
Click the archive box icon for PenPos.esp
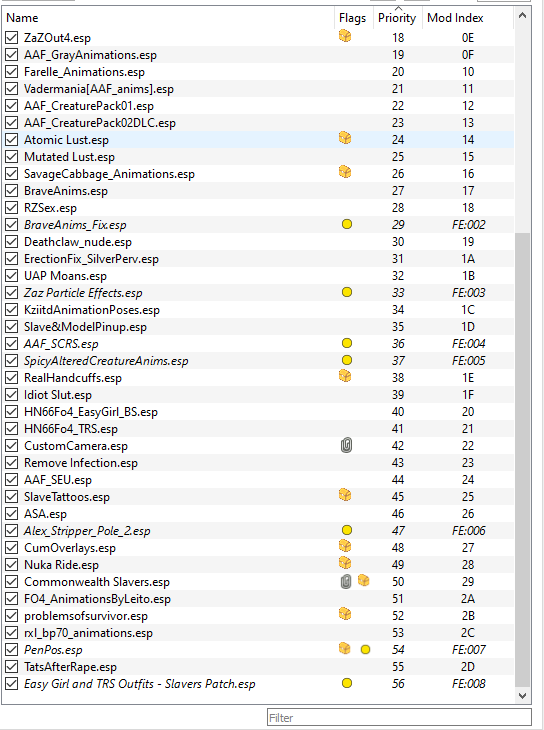[345, 649]
